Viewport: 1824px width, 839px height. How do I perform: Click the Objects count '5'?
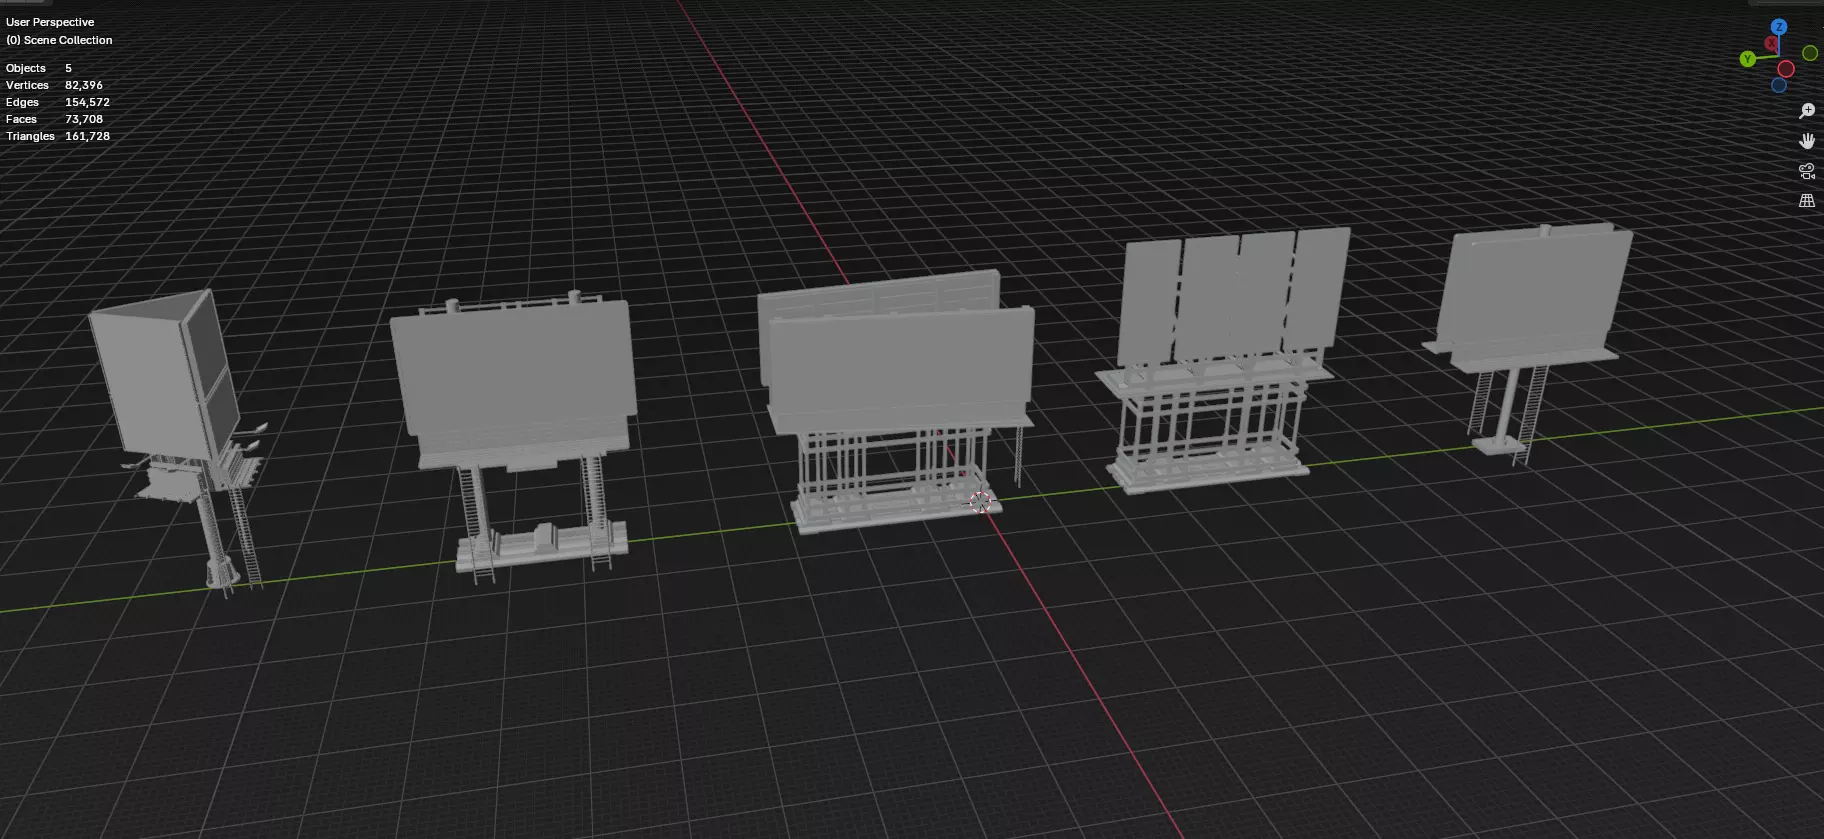[x=68, y=68]
